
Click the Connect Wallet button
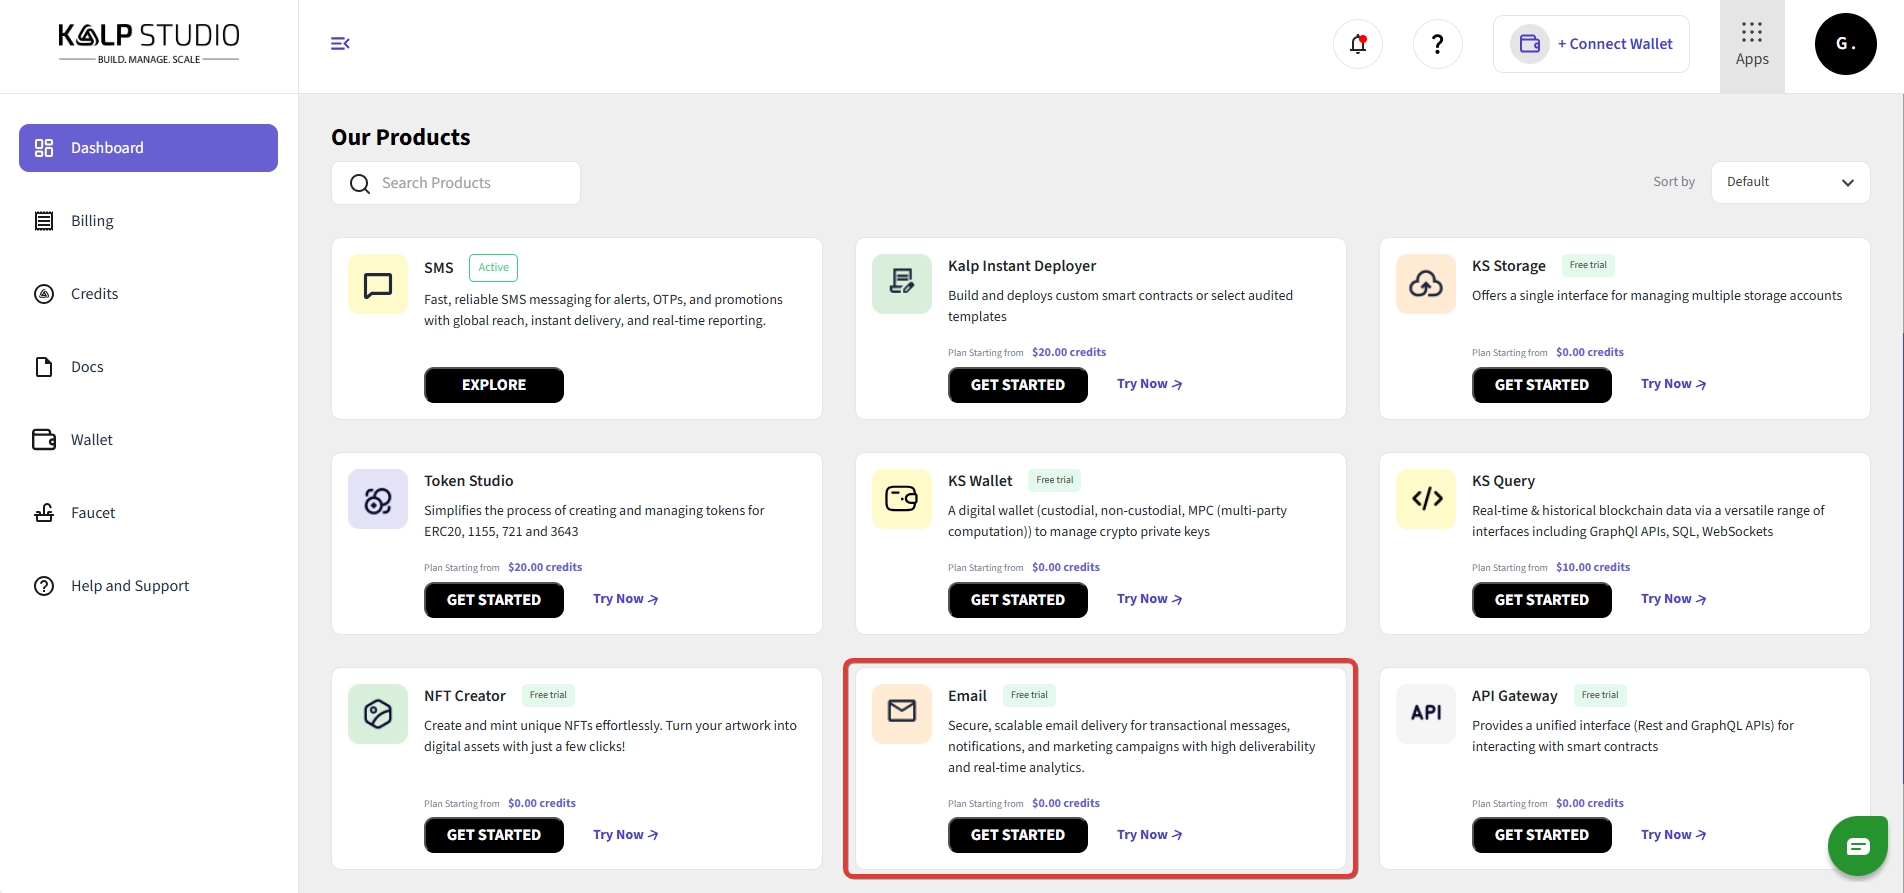point(1590,44)
